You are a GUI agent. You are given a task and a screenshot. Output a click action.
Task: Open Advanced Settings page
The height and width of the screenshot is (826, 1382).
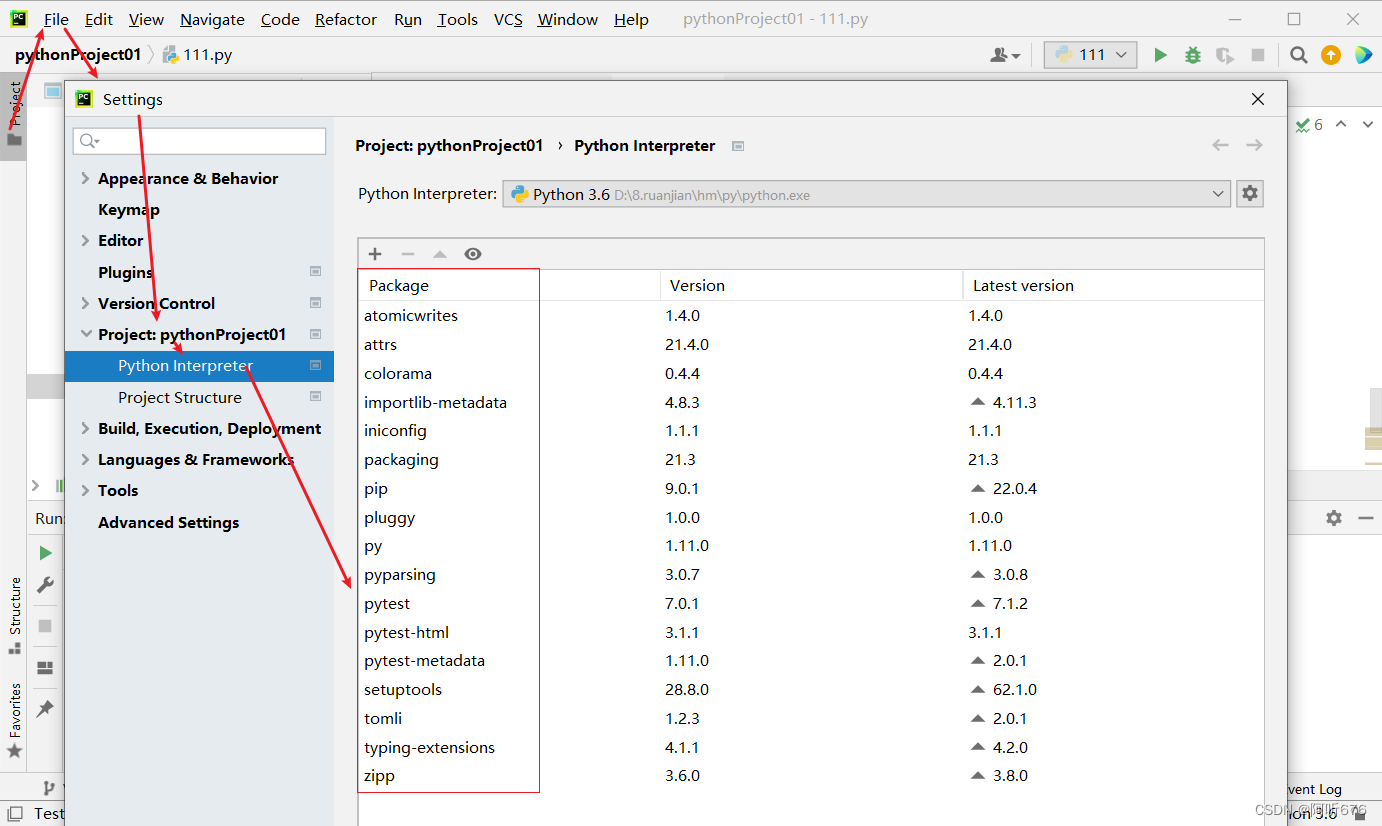click(x=168, y=522)
